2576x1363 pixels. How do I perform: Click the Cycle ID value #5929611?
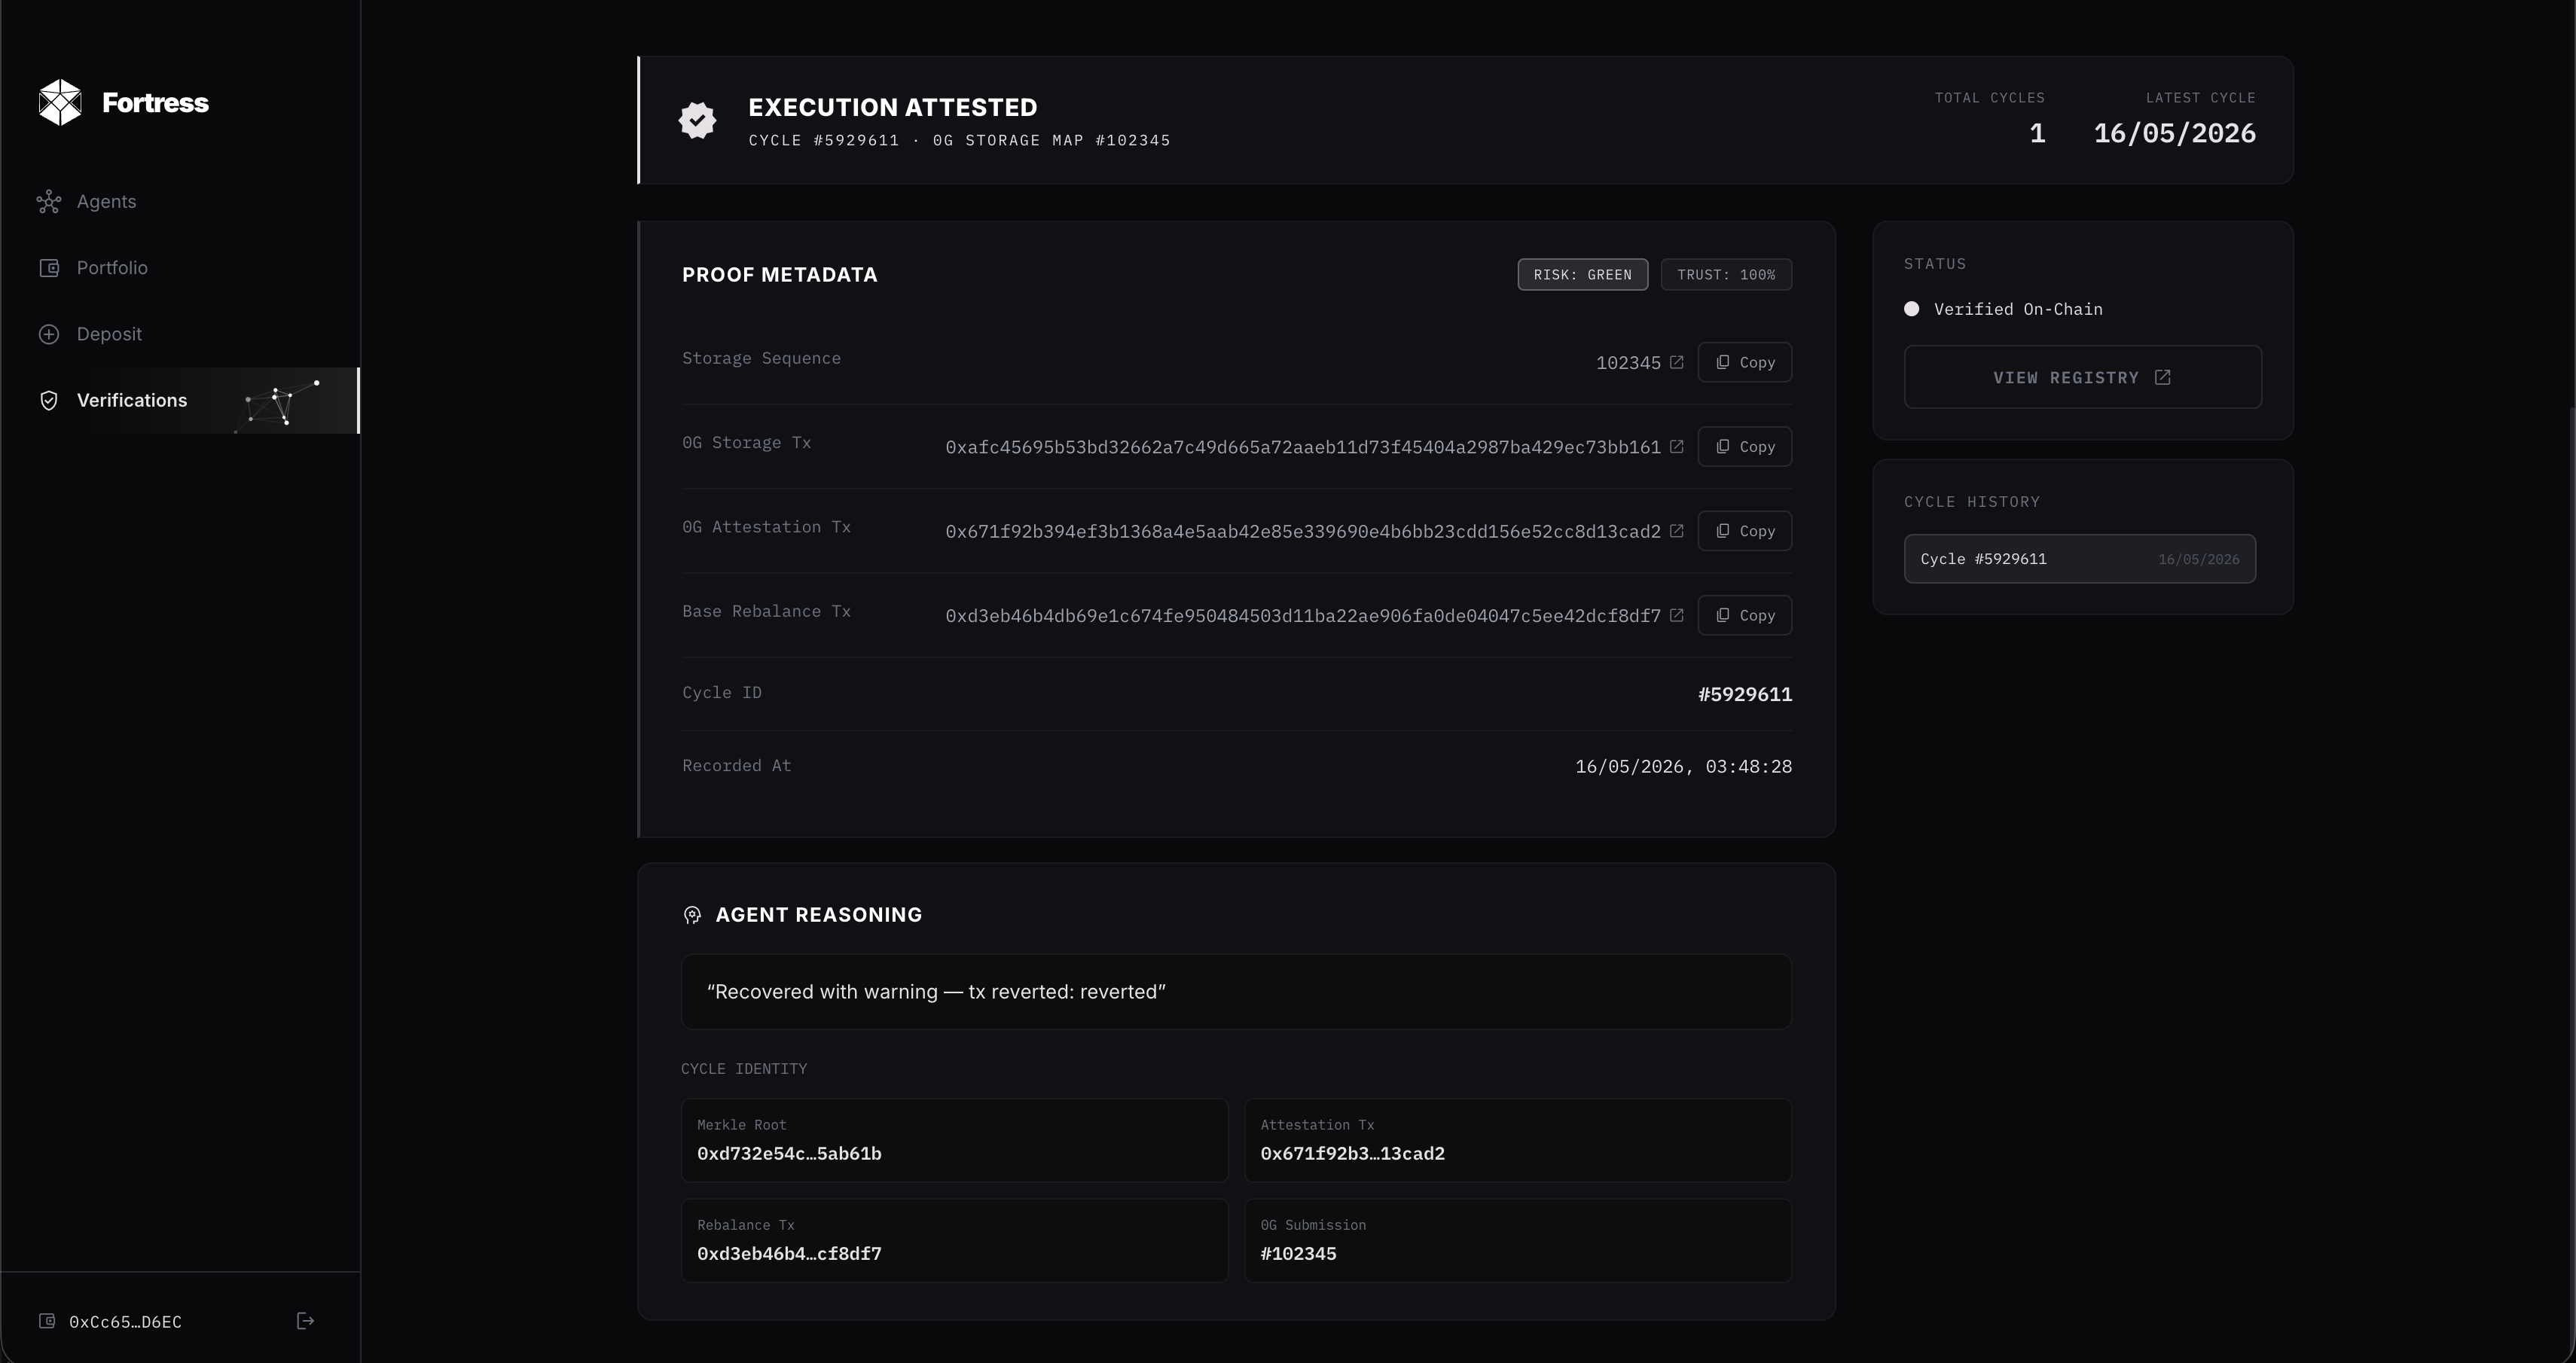(1745, 694)
